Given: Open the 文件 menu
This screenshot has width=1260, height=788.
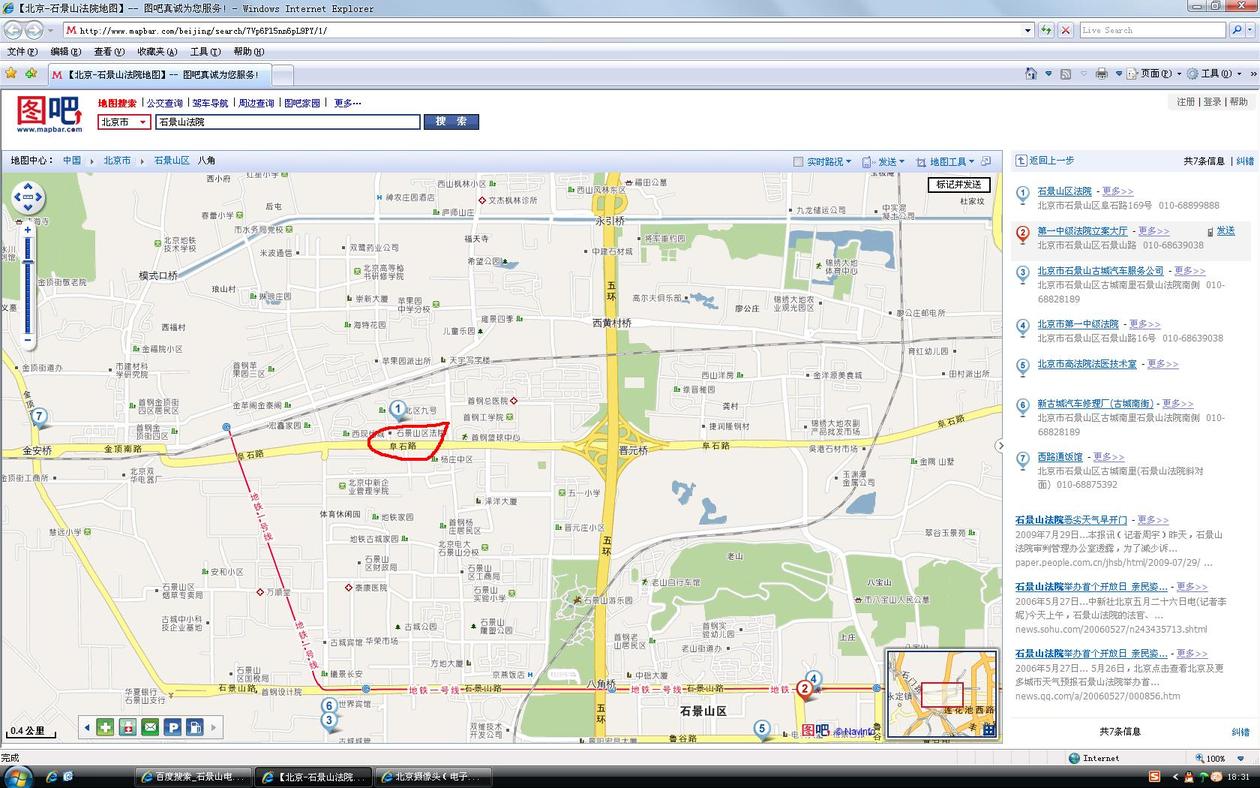Looking at the screenshot, I should click(x=22, y=52).
